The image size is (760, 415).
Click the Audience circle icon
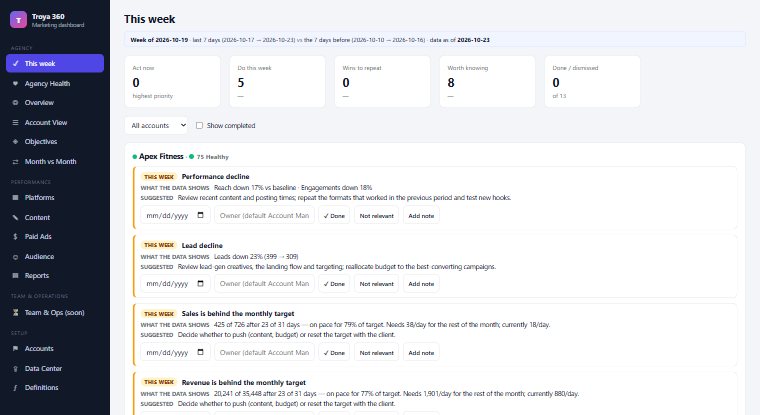point(16,256)
